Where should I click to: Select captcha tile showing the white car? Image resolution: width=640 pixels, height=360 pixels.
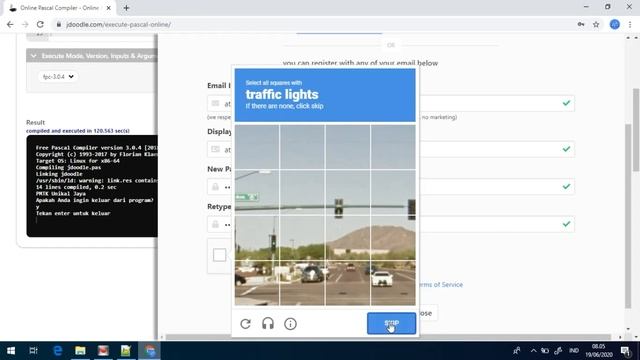click(393, 283)
